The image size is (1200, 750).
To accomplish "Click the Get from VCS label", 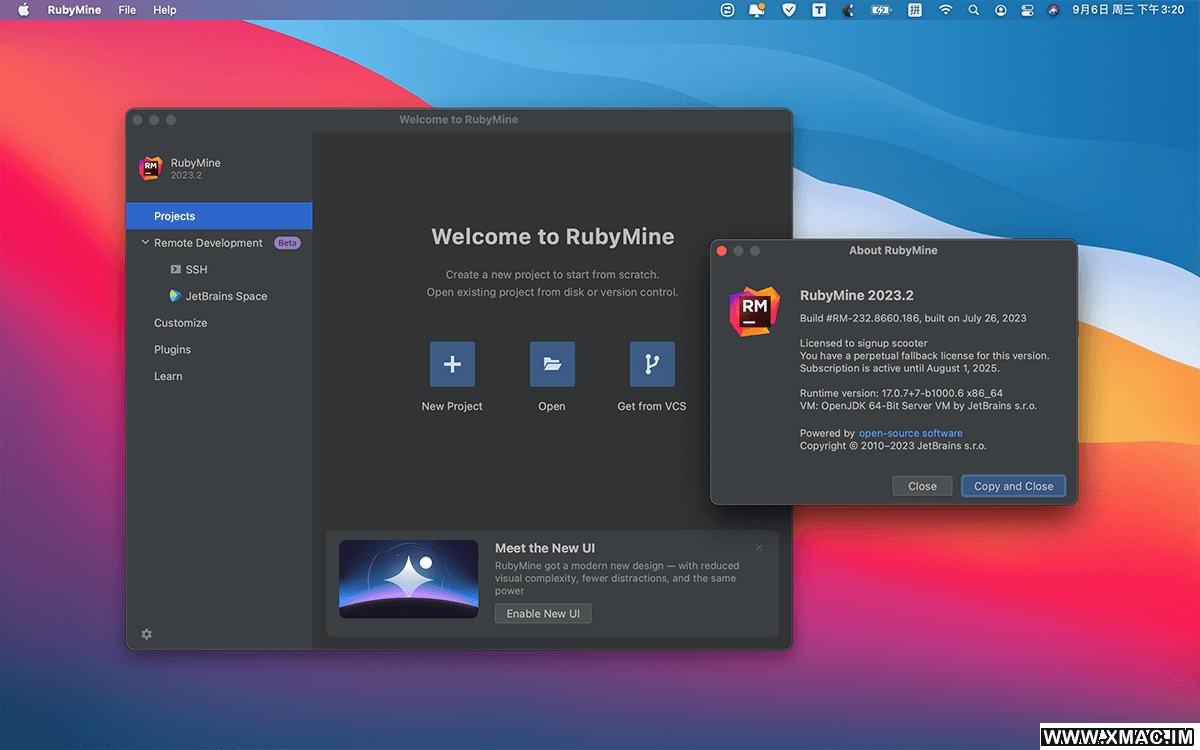I will click(x=652, y=406).
